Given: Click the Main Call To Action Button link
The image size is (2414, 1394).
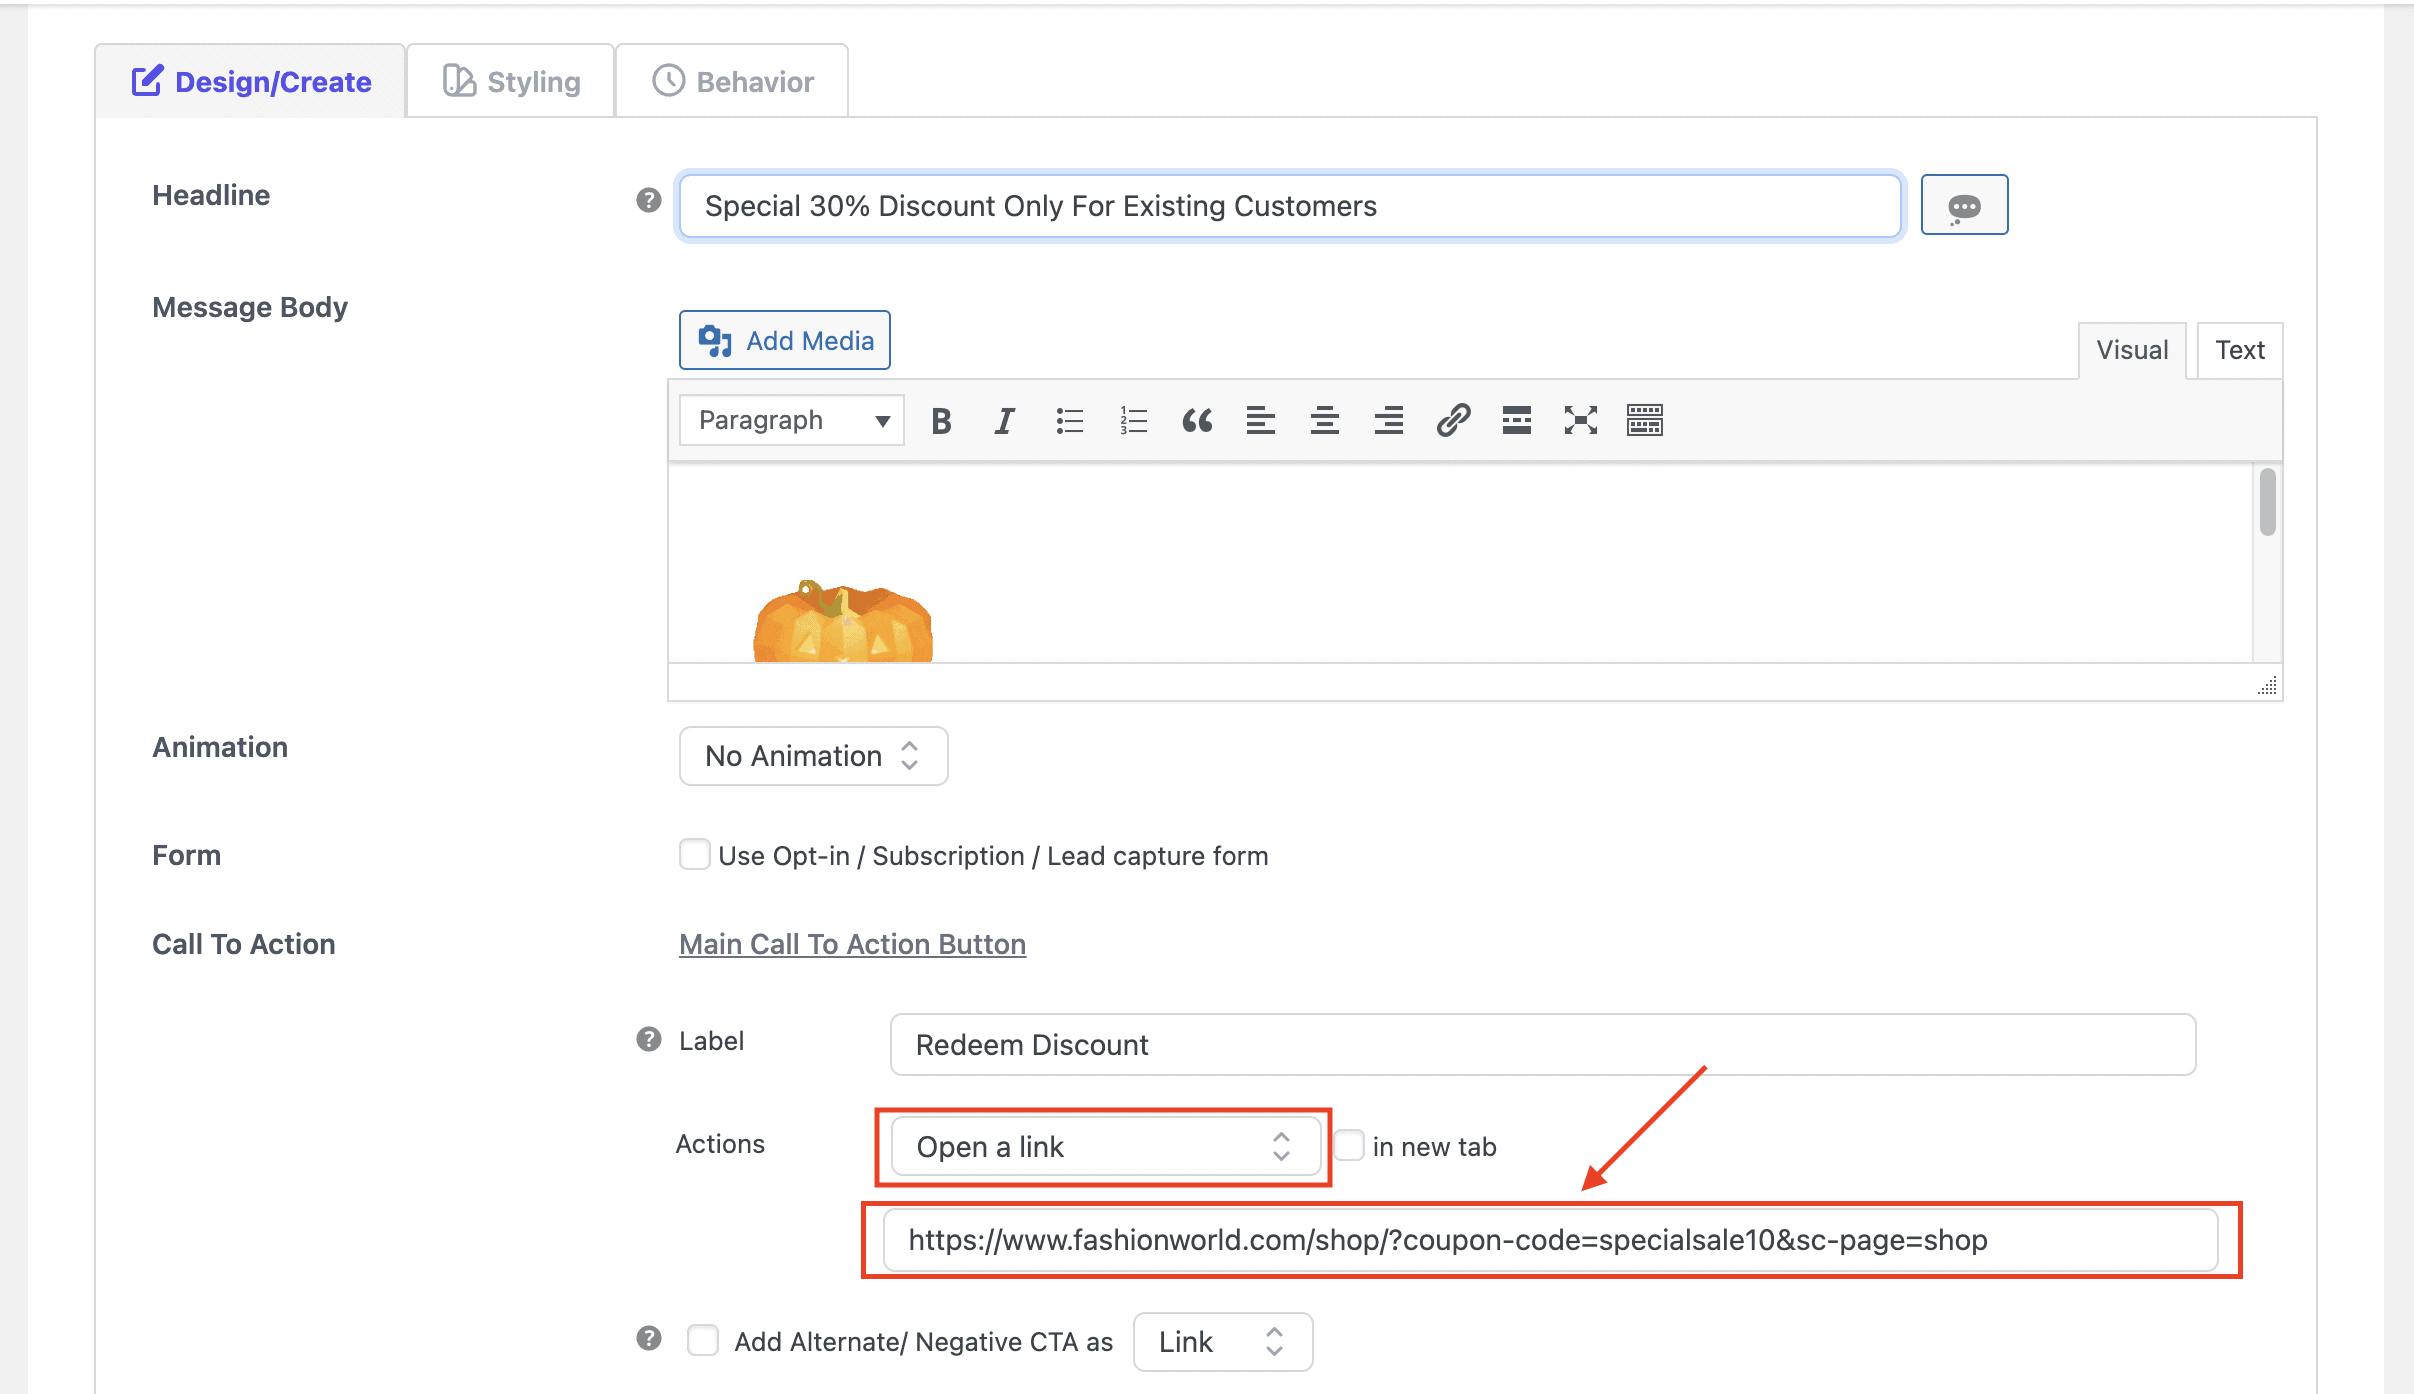Looking at the screenshot, I should pyautogui.click(x=851, y=944).
